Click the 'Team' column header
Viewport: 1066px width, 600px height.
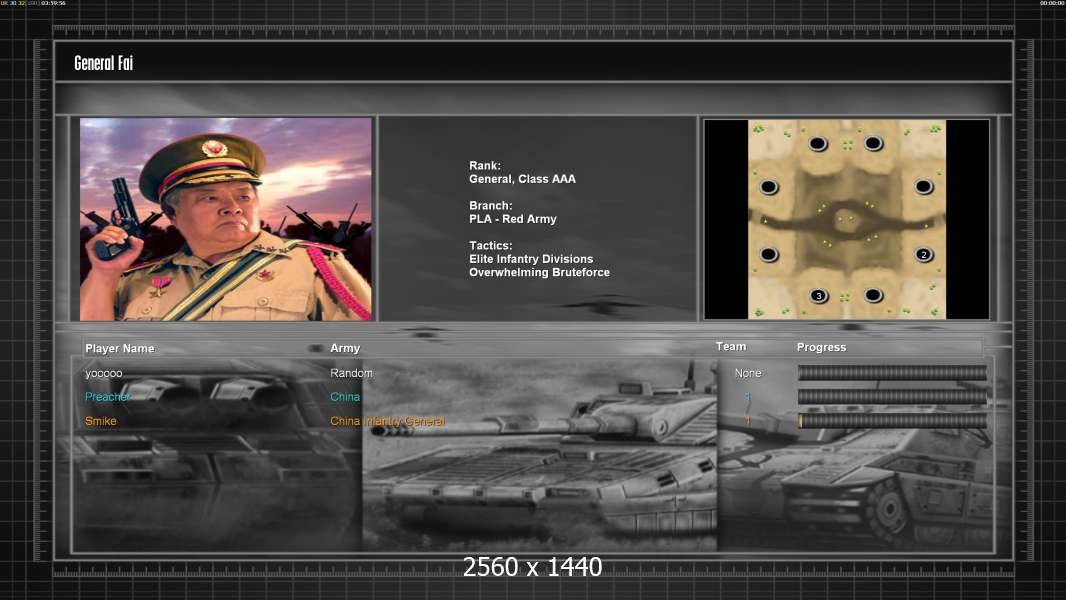point(731,346)
